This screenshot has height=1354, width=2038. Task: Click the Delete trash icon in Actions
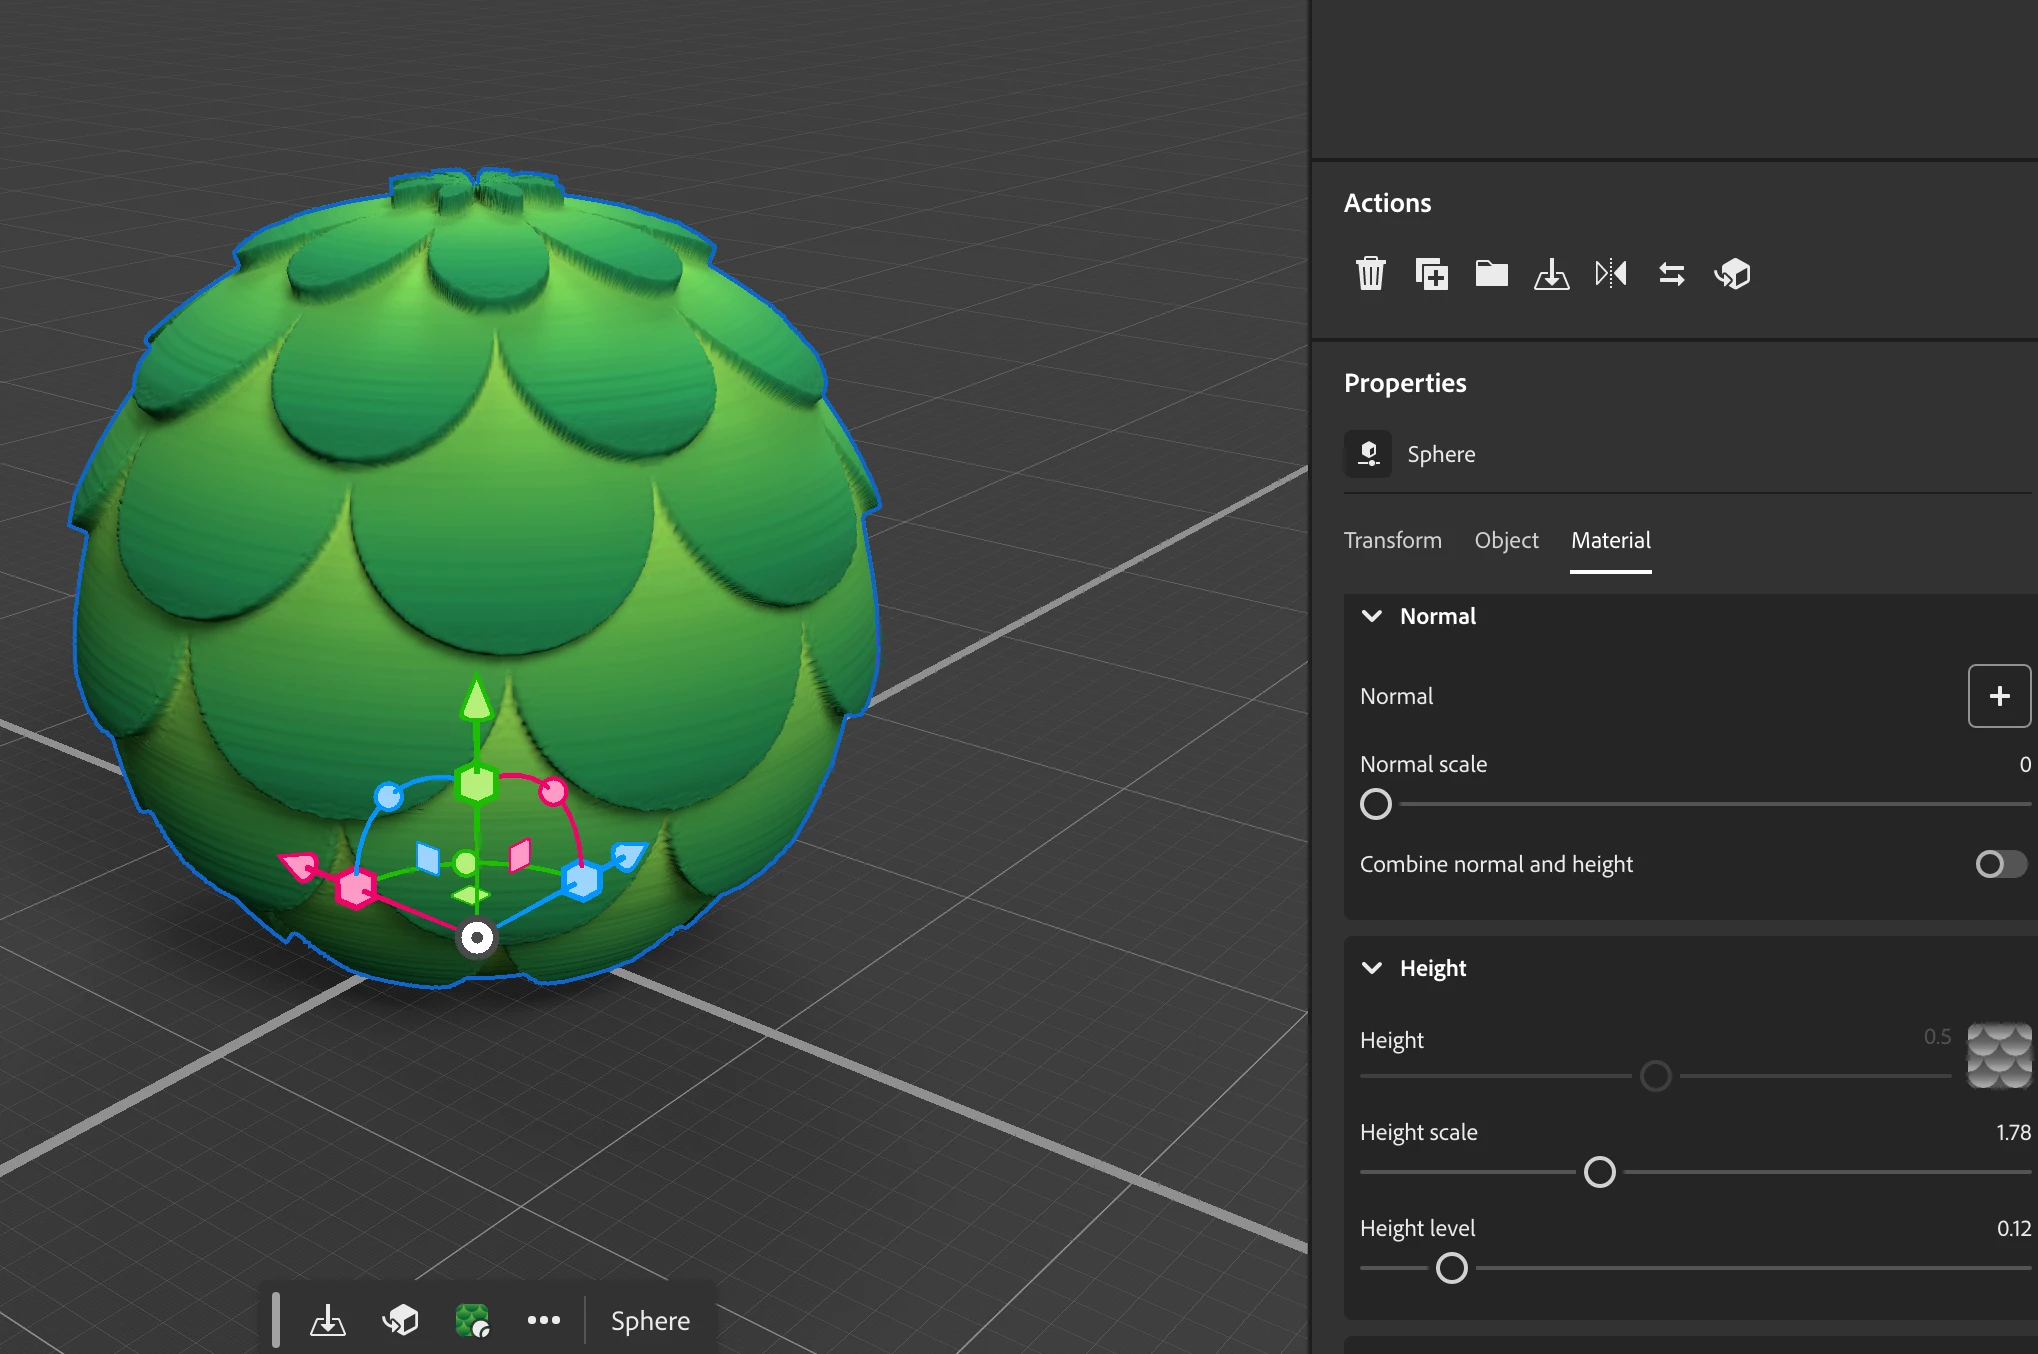1370,273
